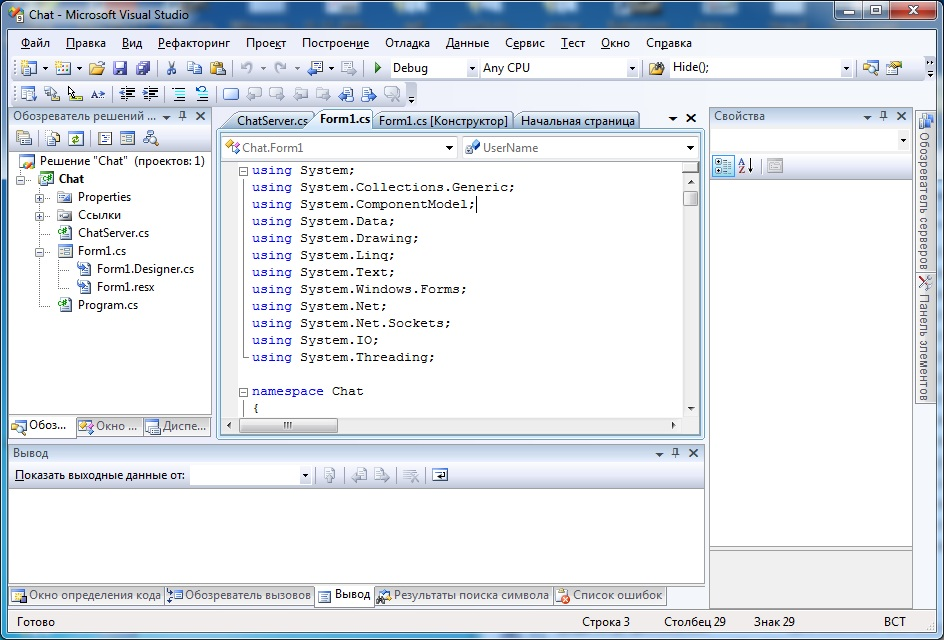Open the Сервис menu
Screen dimensions: 944x640
pos(524,43)
